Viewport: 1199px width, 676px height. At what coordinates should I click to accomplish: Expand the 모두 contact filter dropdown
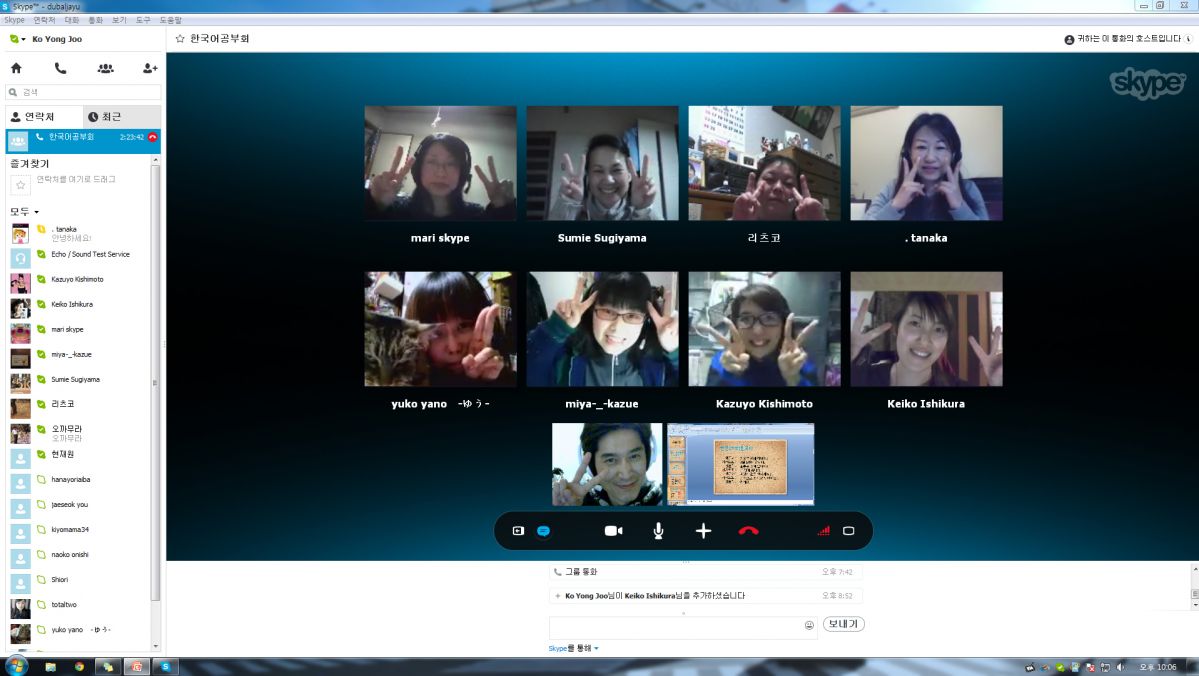pyautogui.click(x=24, y=212)
